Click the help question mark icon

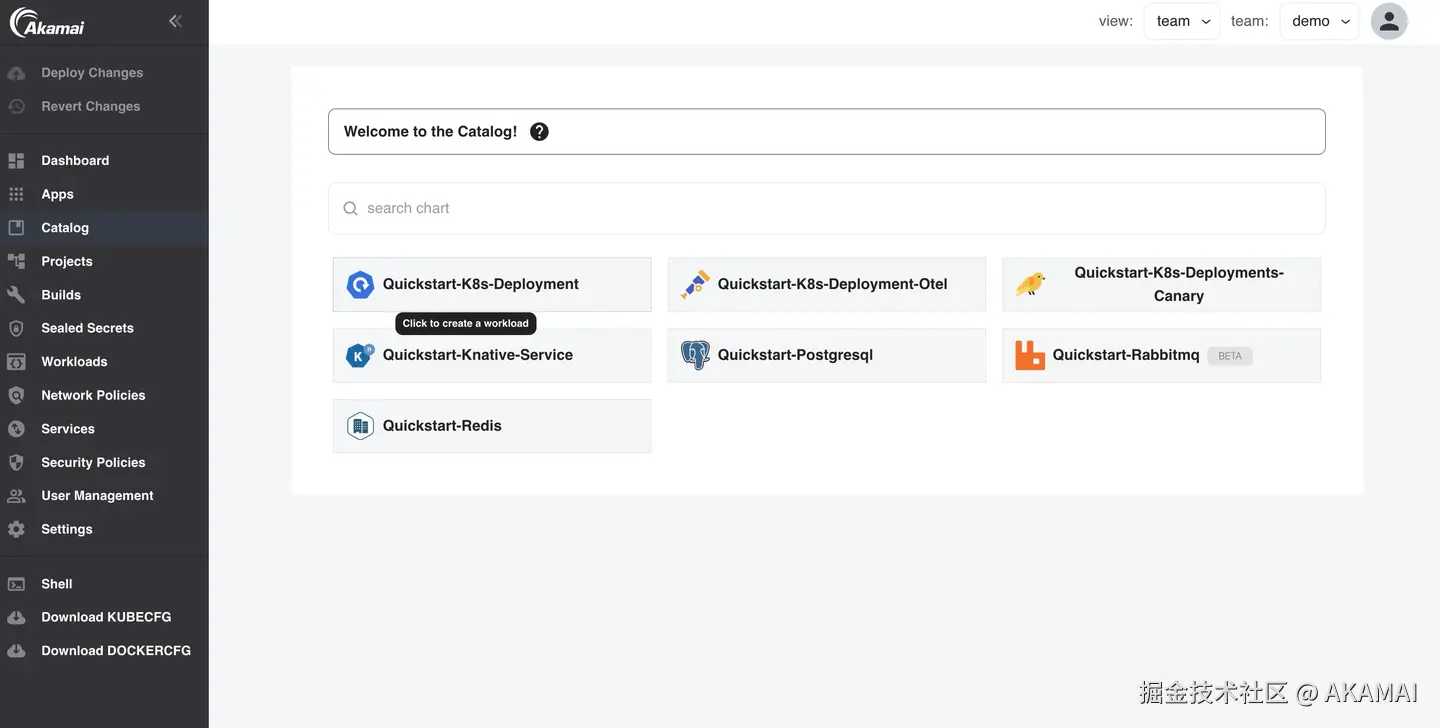[539, 132]
